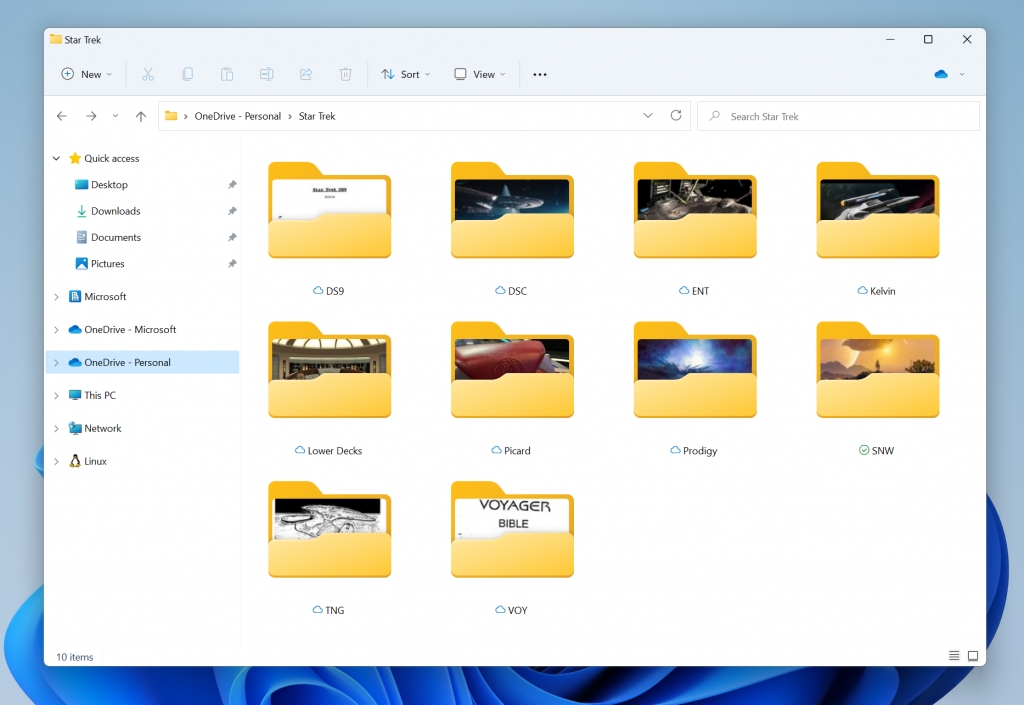Screen dimensions: 1024x705
Task: Click the Rename icon in the toolbar
Action: tap(266, 73)
